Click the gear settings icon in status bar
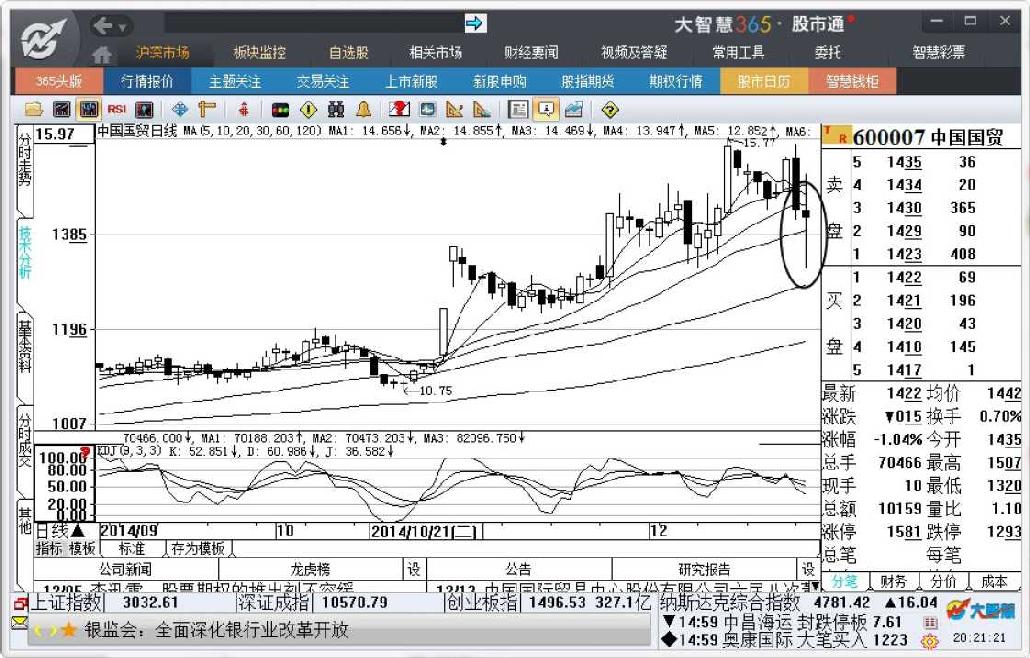The height and width of the screenshot is (658, 1030). (929, 640)
